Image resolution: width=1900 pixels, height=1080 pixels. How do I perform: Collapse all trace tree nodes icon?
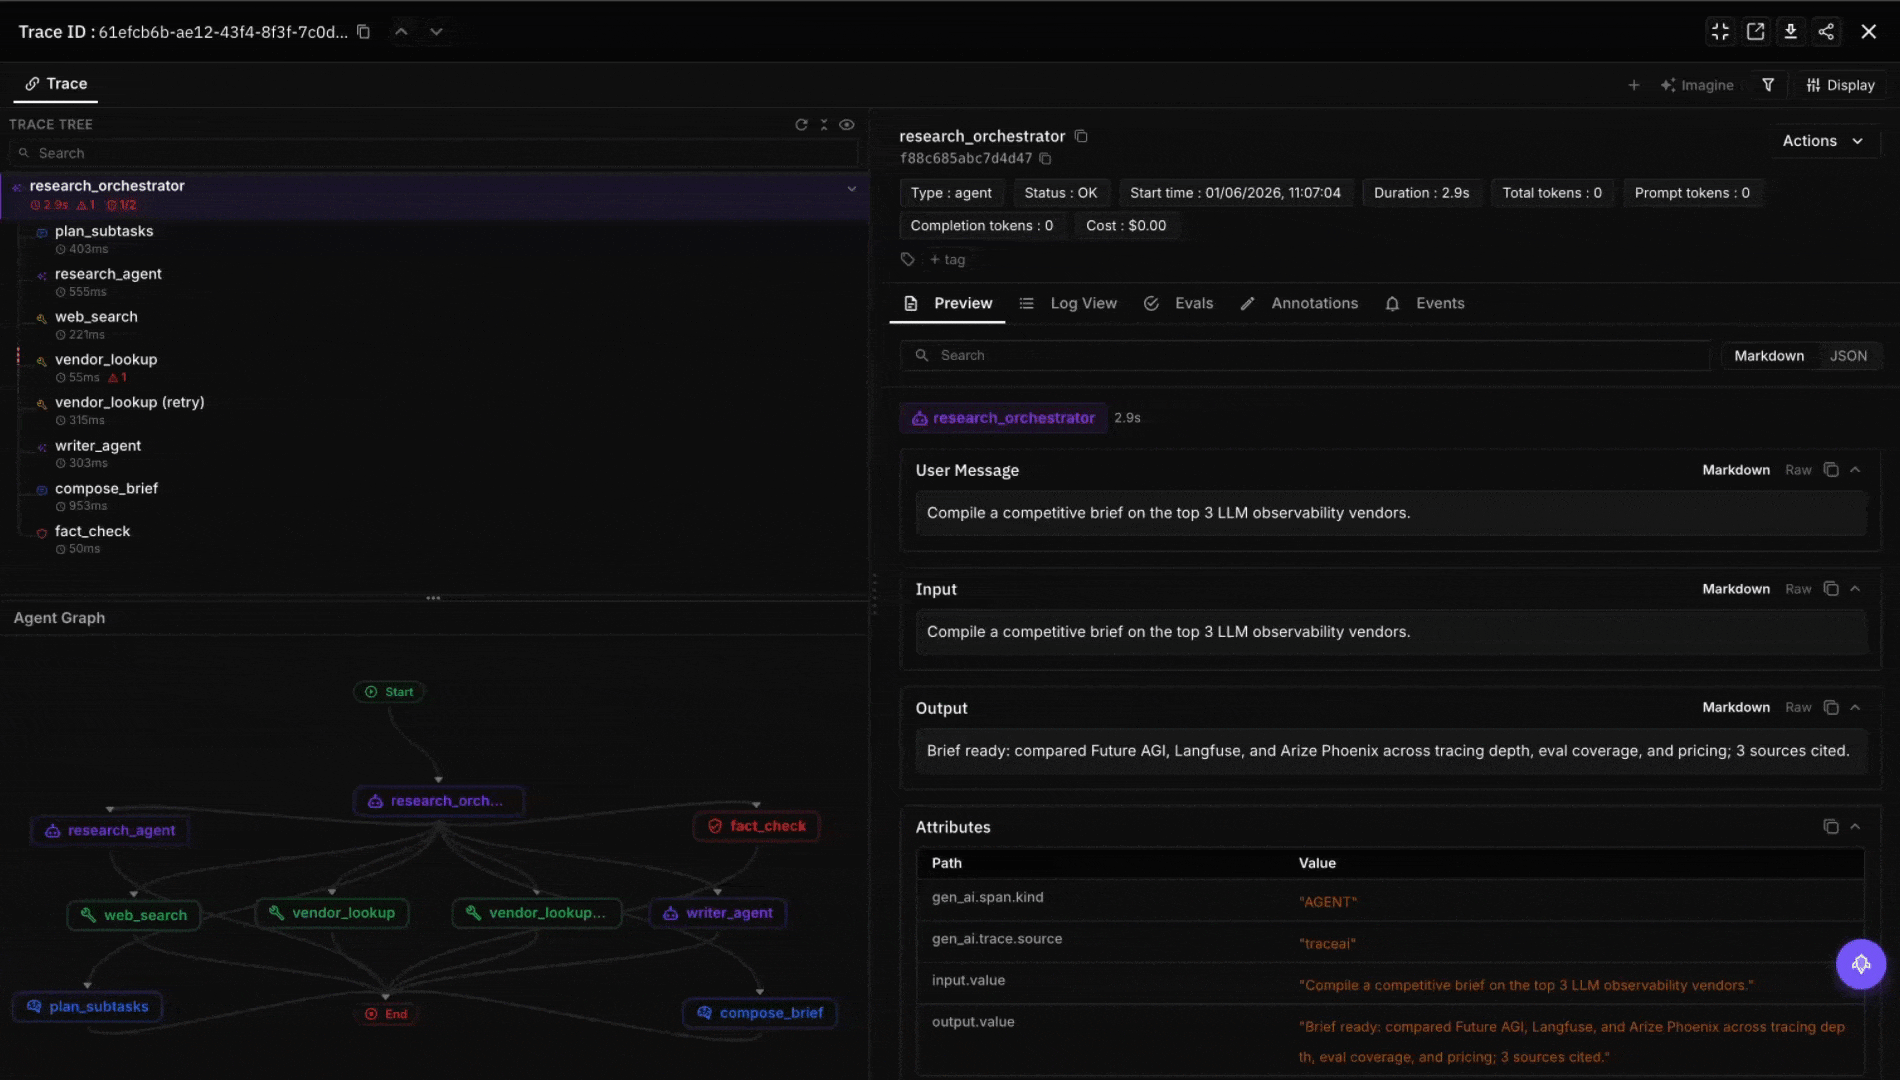coord(824,125)
